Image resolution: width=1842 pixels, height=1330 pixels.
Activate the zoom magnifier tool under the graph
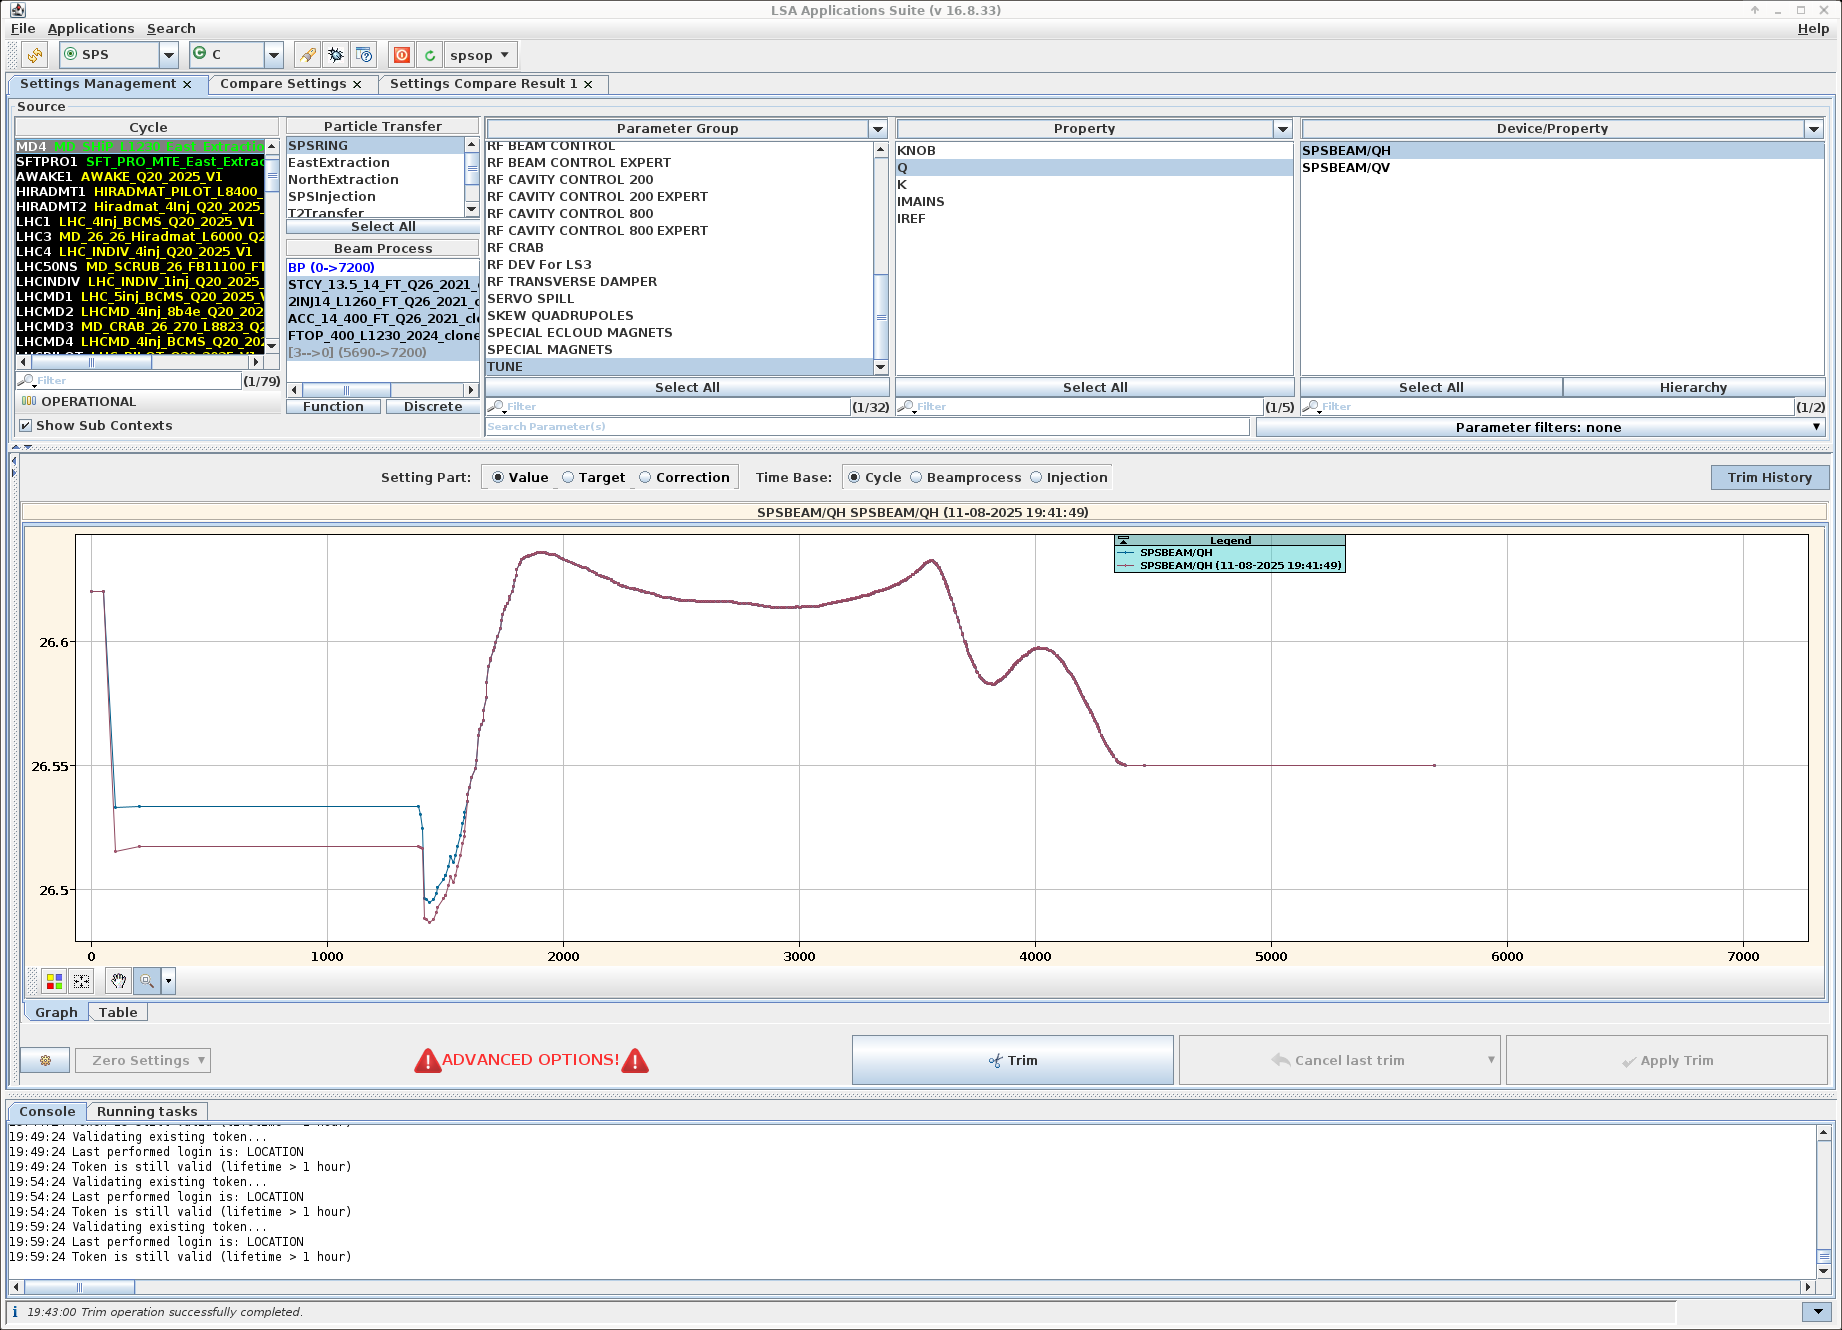pyautogui.click(x=147, y=981)
